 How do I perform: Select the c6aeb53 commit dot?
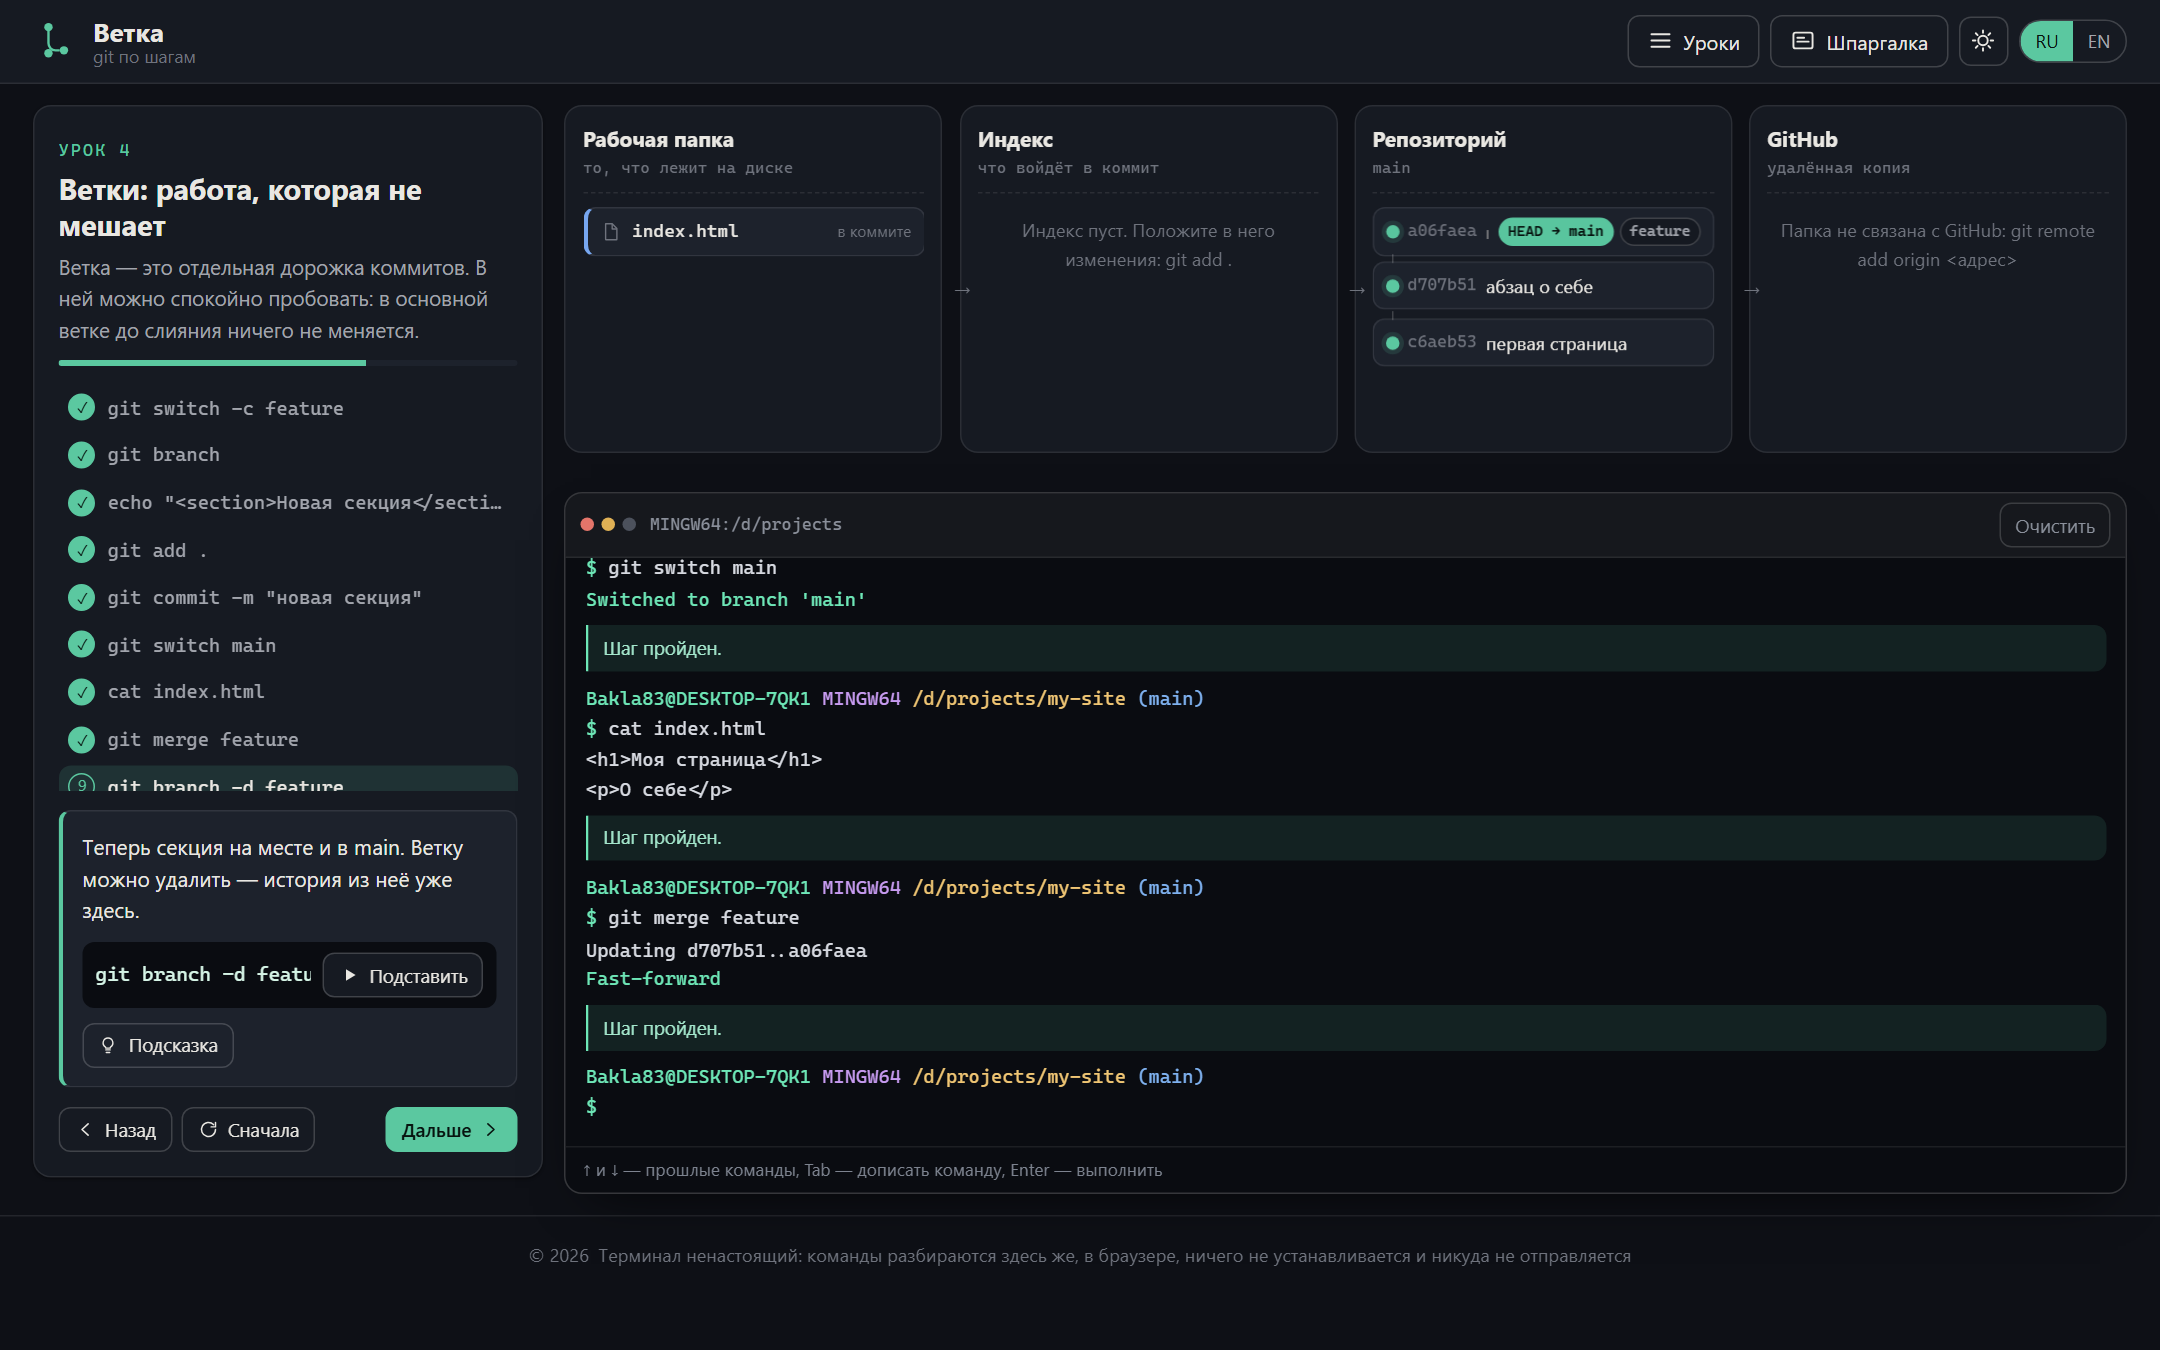click(x=1392, y=343)
